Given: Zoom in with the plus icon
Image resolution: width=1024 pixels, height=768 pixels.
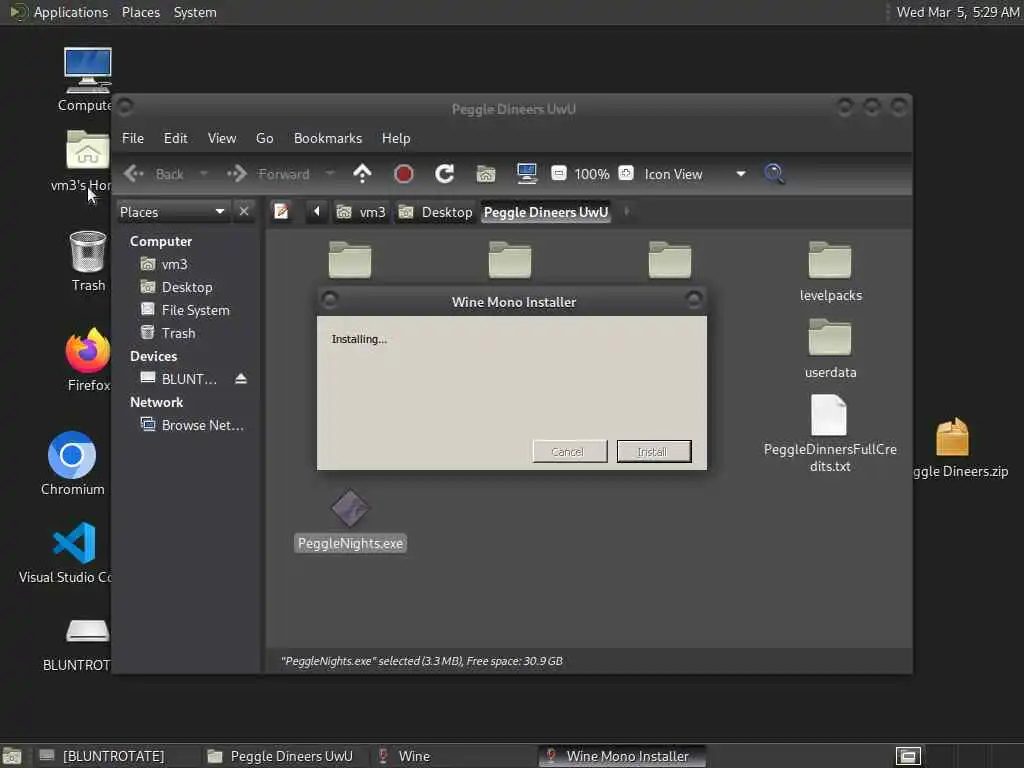Looking at the screenshot, I should [x=626, y=174].
